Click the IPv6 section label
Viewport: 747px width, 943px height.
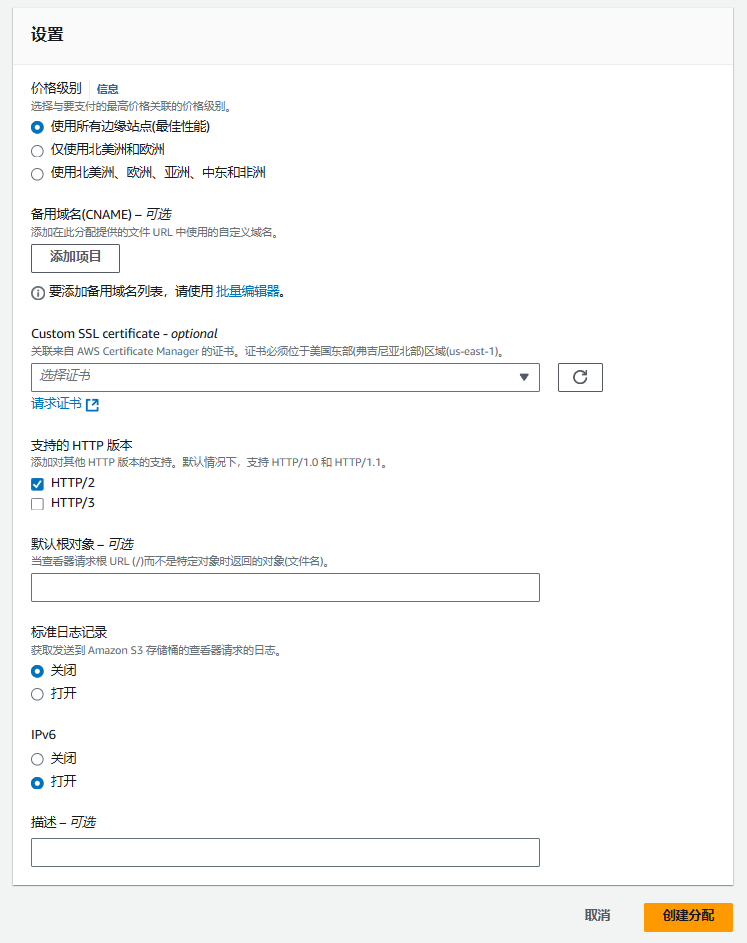pyautogui.click(x=43, y=734)
